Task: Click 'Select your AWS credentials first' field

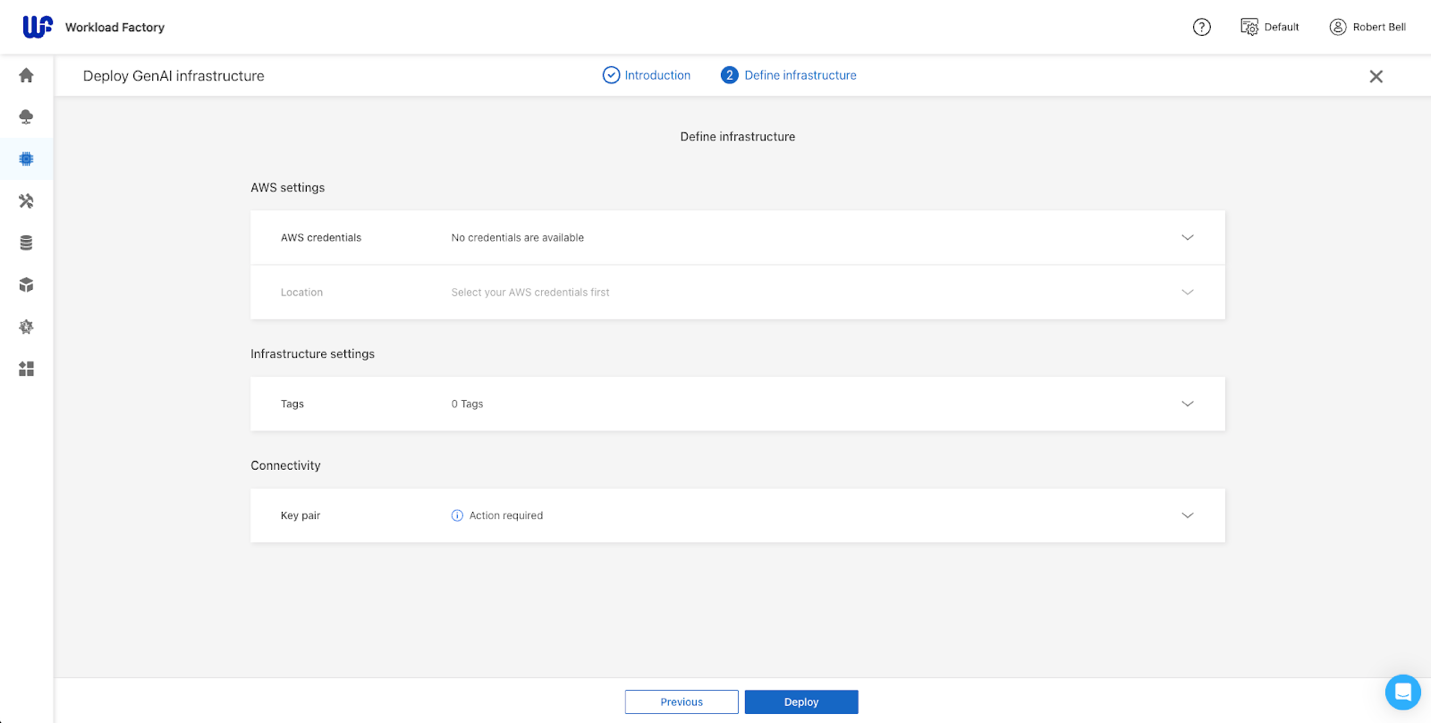Action: [x=530, y=292]
